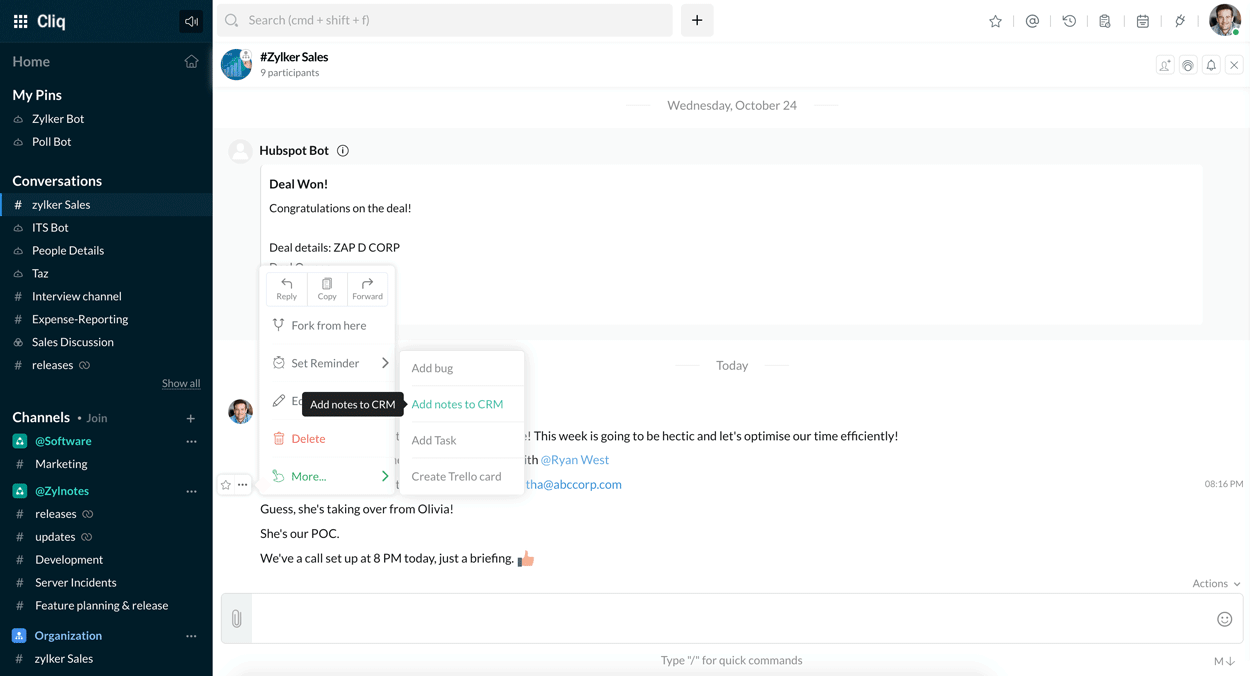Open the apps grid launcher icon

click(x=20, y=21)
